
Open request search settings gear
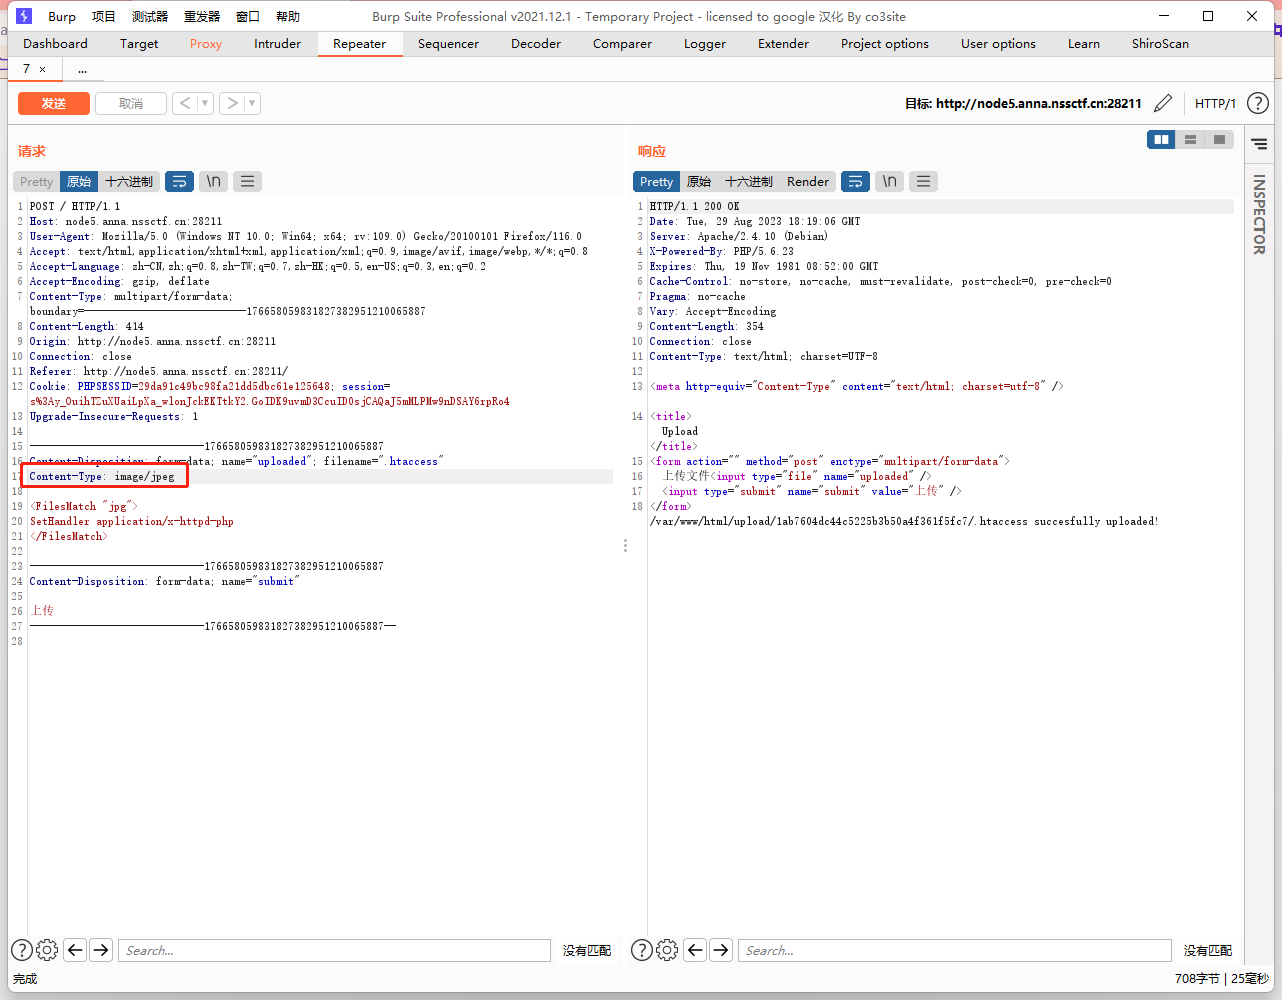pyautogui.click(x=47, y=950)
